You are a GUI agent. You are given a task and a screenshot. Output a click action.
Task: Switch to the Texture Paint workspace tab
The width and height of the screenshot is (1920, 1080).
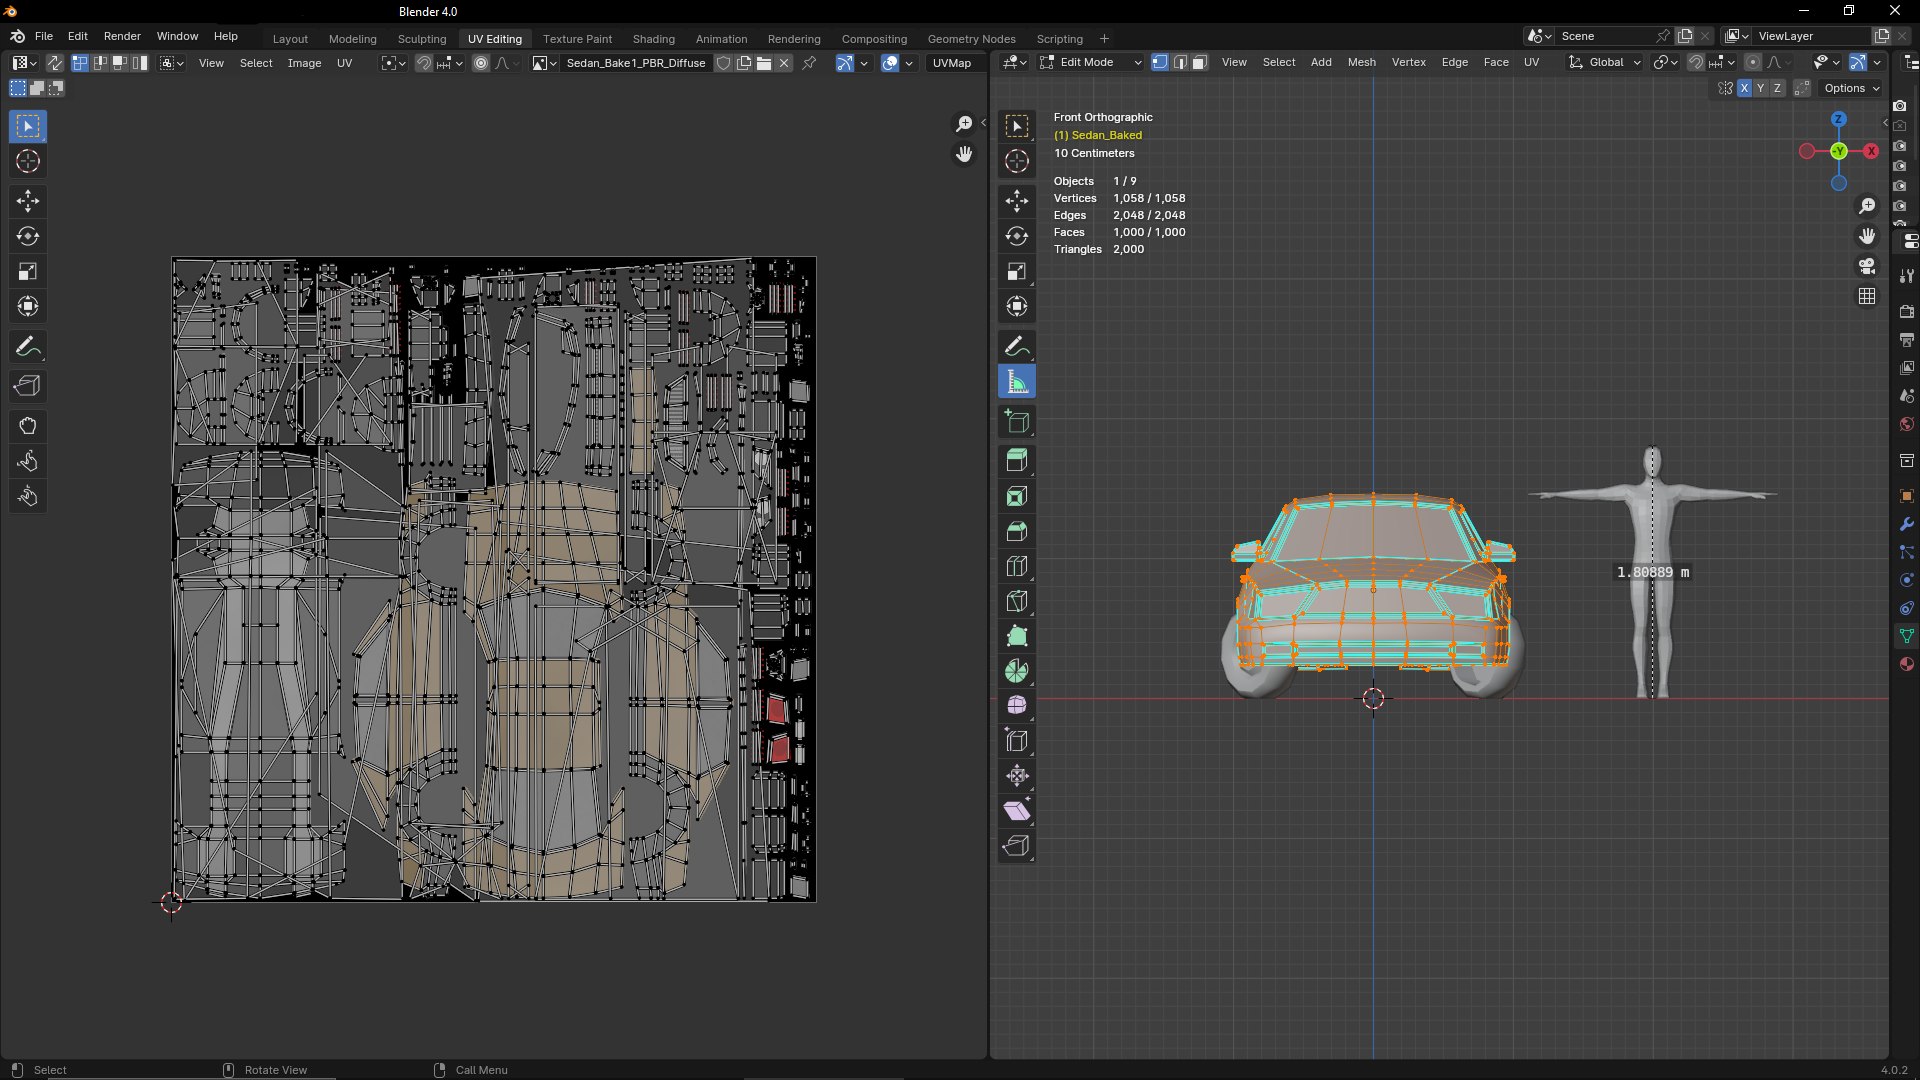click(x=577, y=39)
